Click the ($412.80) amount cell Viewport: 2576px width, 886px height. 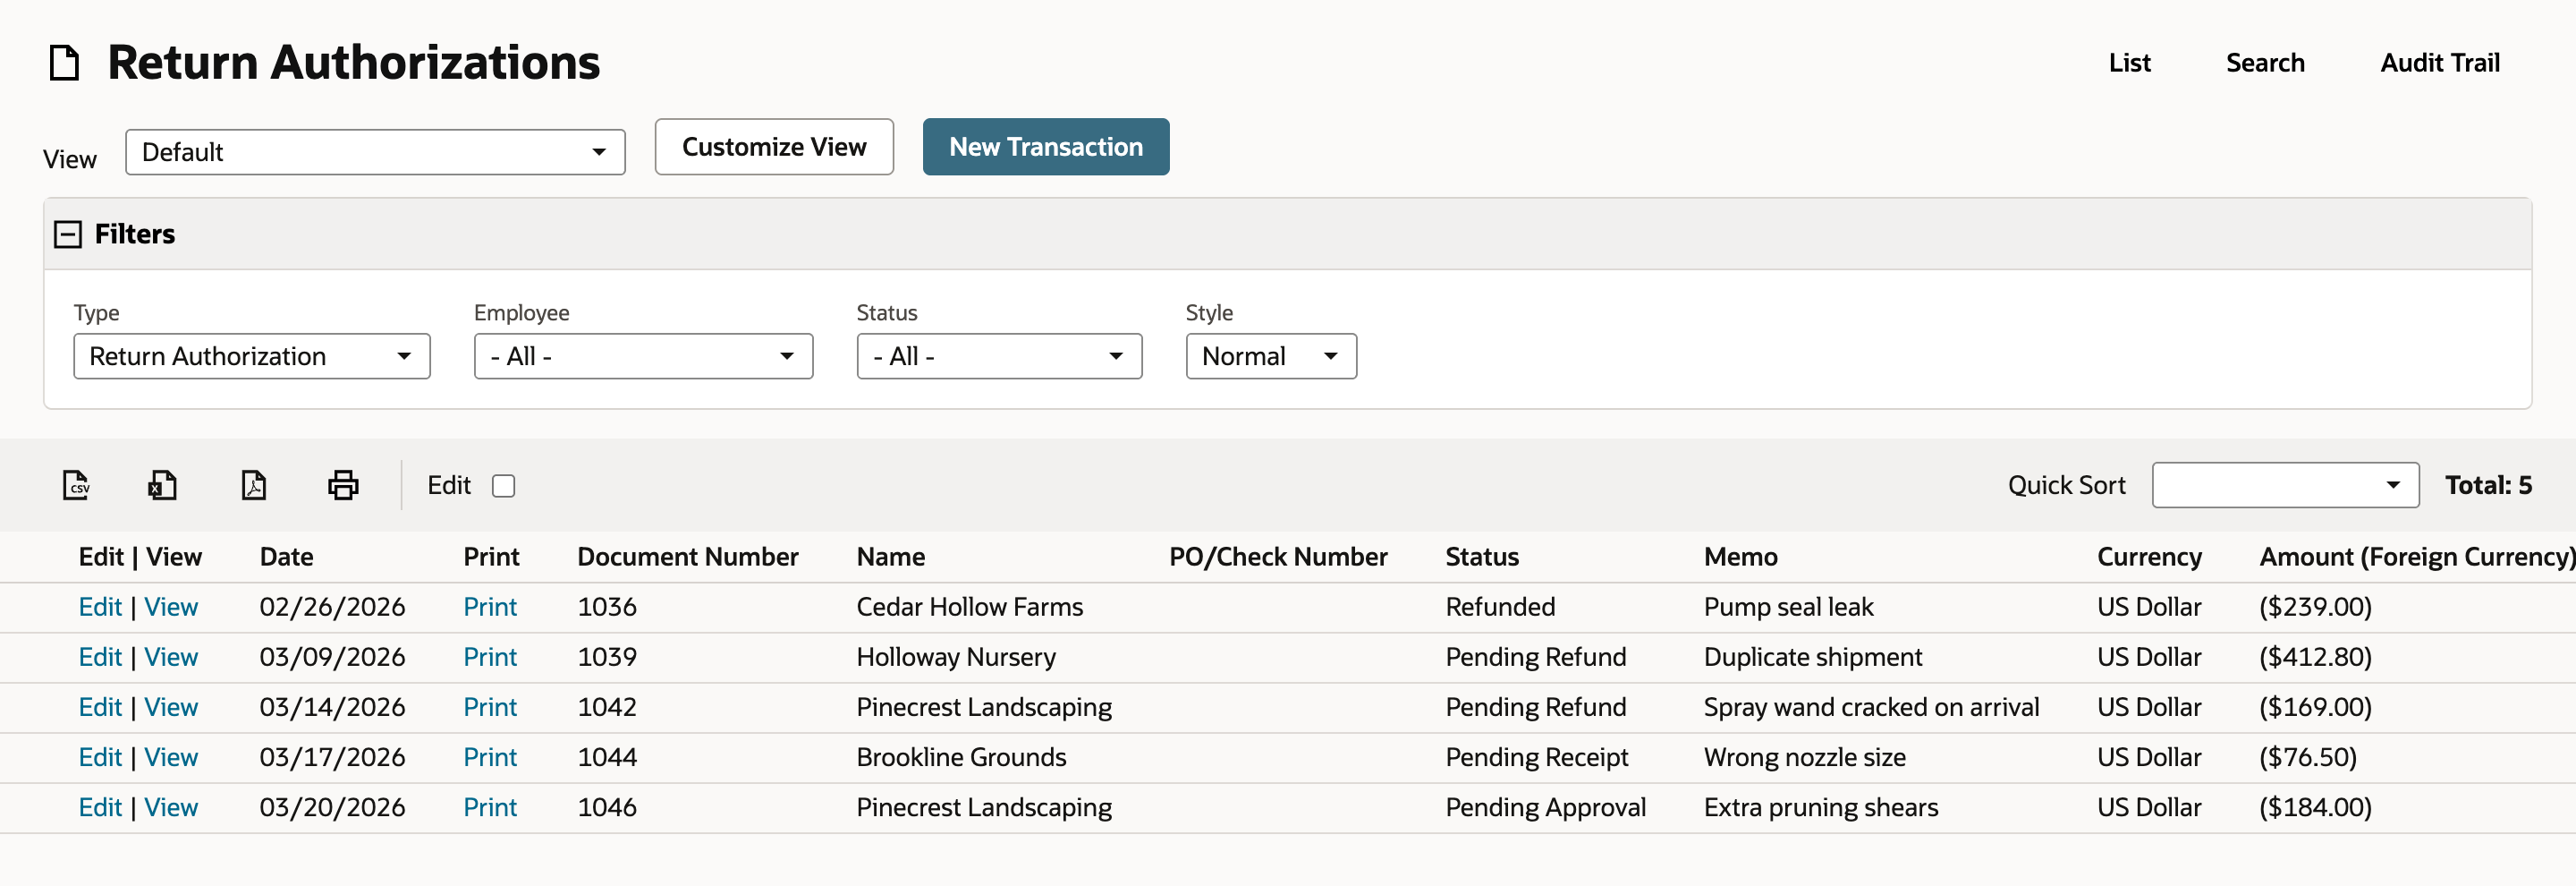click(x=2315, y=657)
